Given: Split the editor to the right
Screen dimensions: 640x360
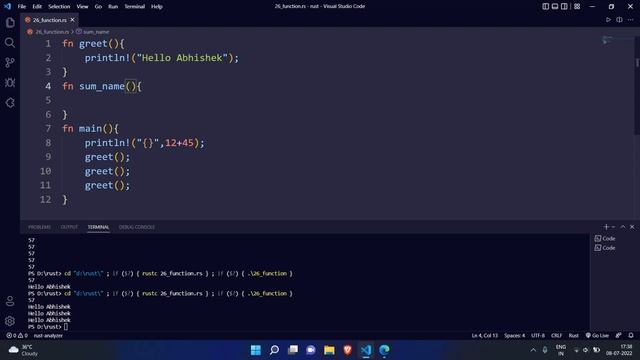Looking at the screenshot, I should (x=619, y=20).
